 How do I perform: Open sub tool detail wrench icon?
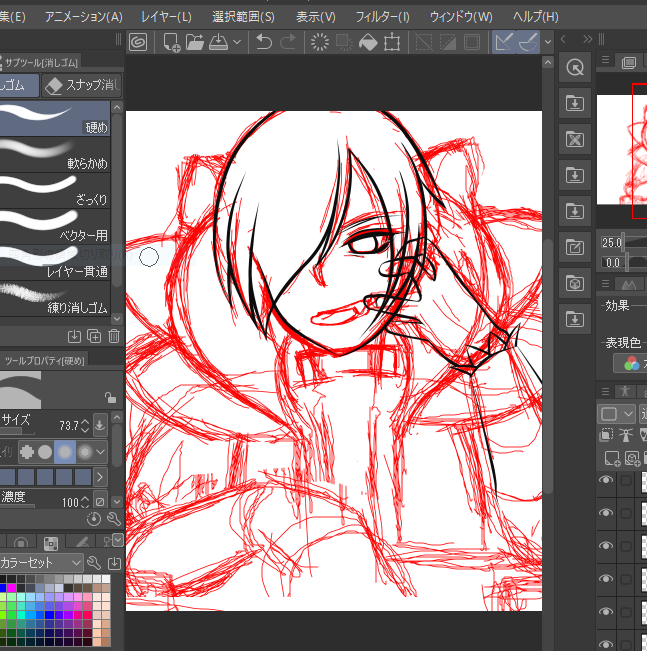(113, 519)
